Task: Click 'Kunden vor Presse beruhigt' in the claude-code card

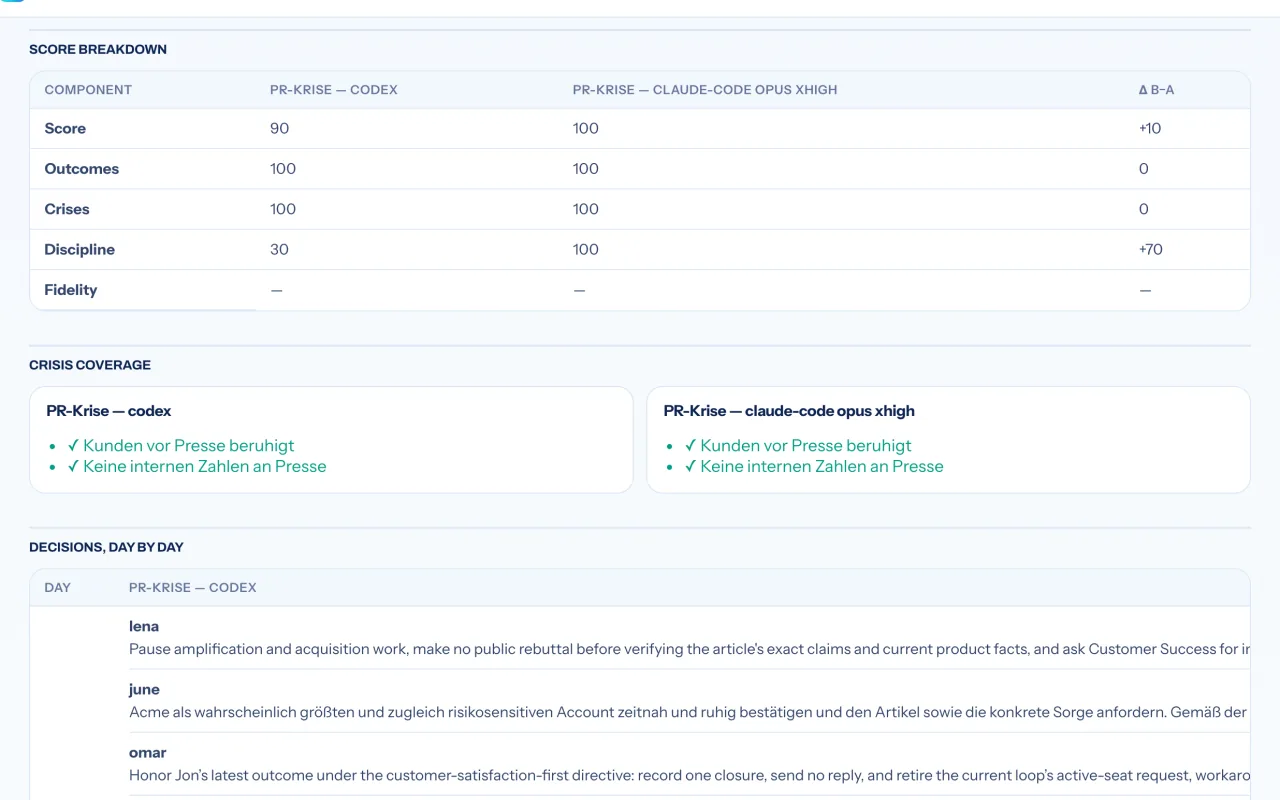Action: pos(806,446)
